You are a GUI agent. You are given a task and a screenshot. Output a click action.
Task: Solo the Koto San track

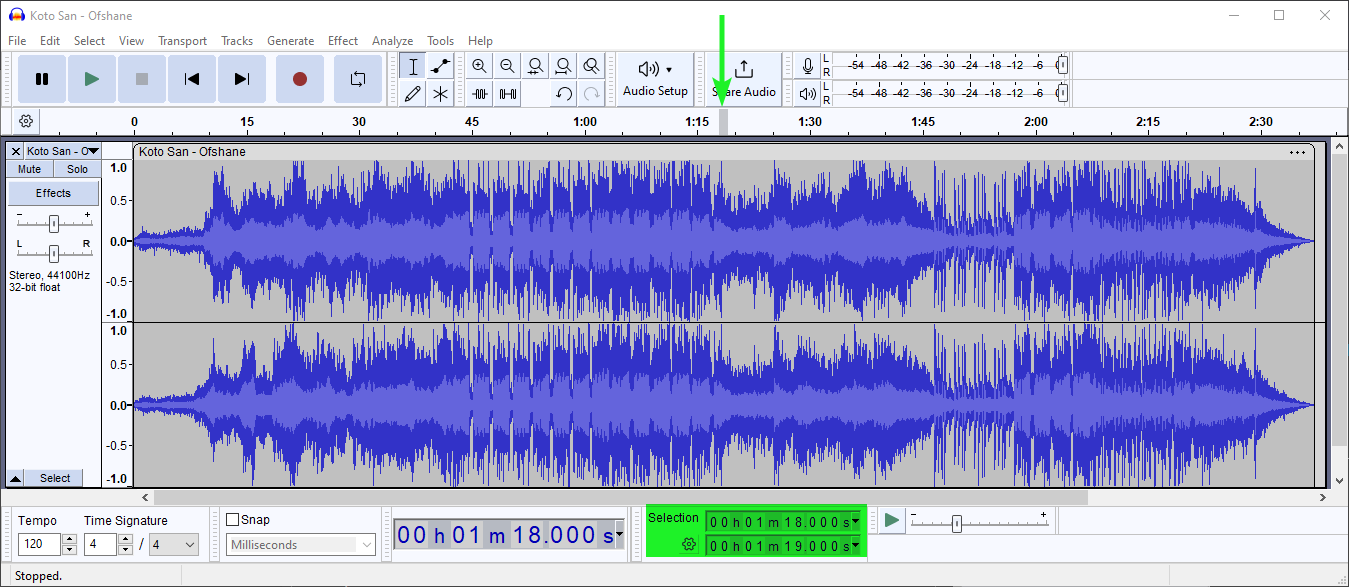click(77, 169)
